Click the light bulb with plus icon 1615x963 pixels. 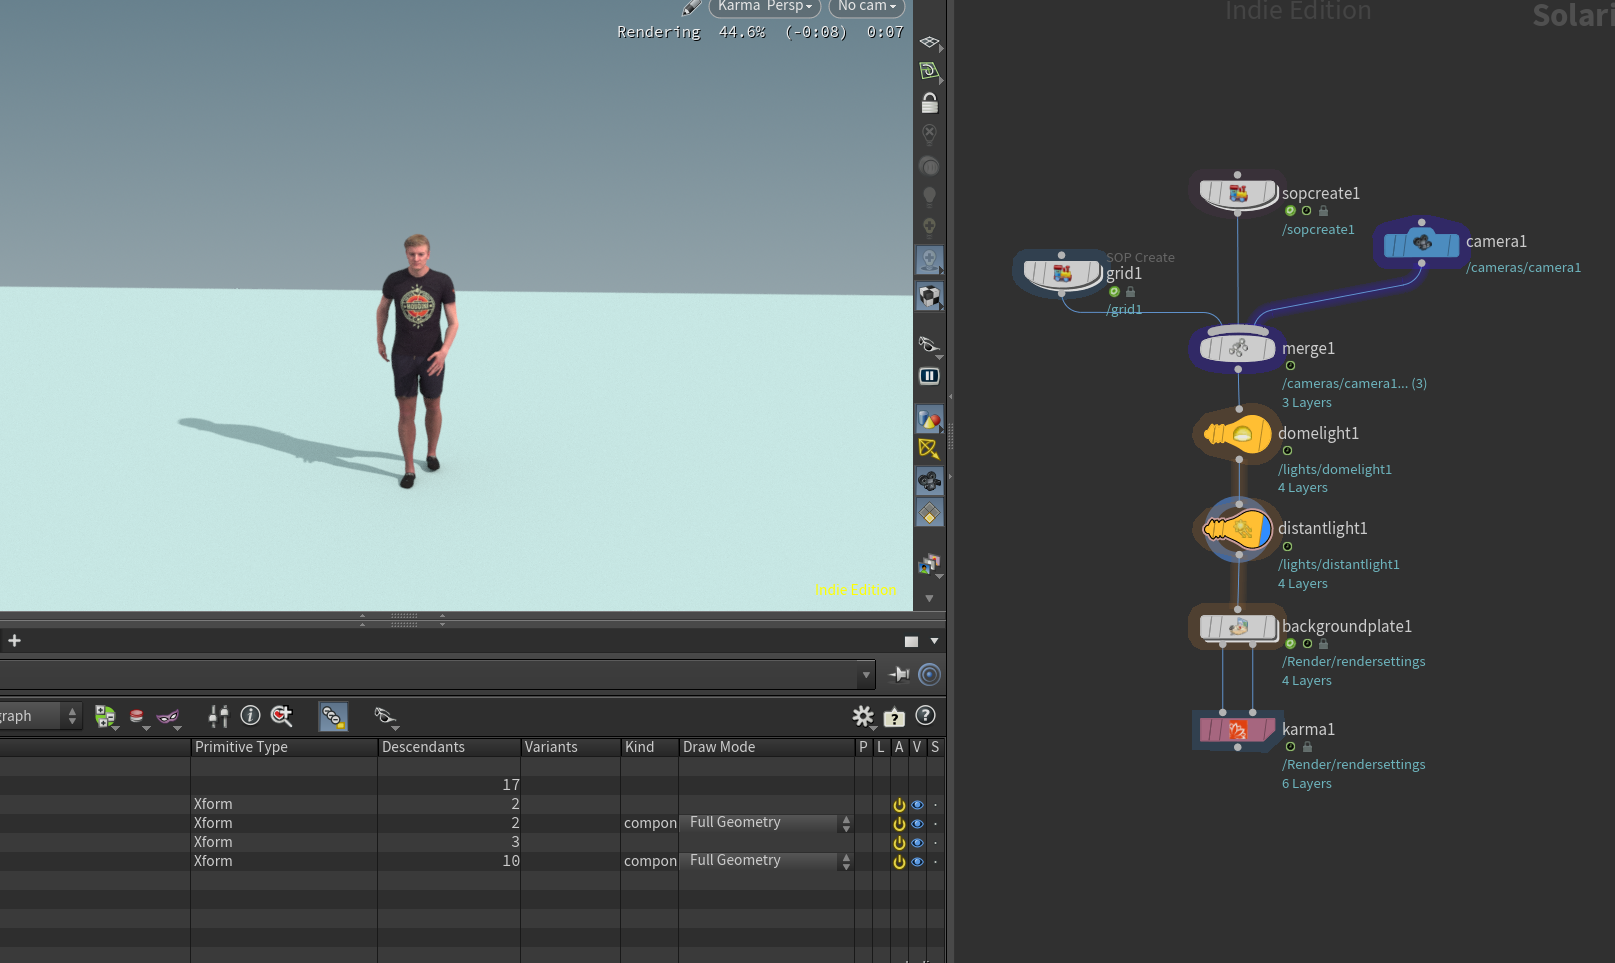tap(929, 227)
